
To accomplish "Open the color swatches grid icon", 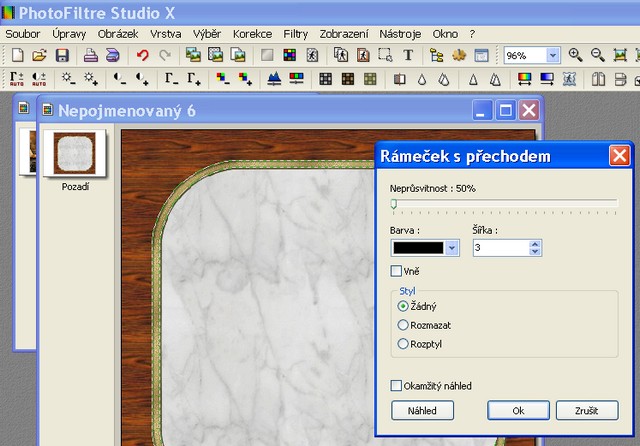I will (290, 55).
